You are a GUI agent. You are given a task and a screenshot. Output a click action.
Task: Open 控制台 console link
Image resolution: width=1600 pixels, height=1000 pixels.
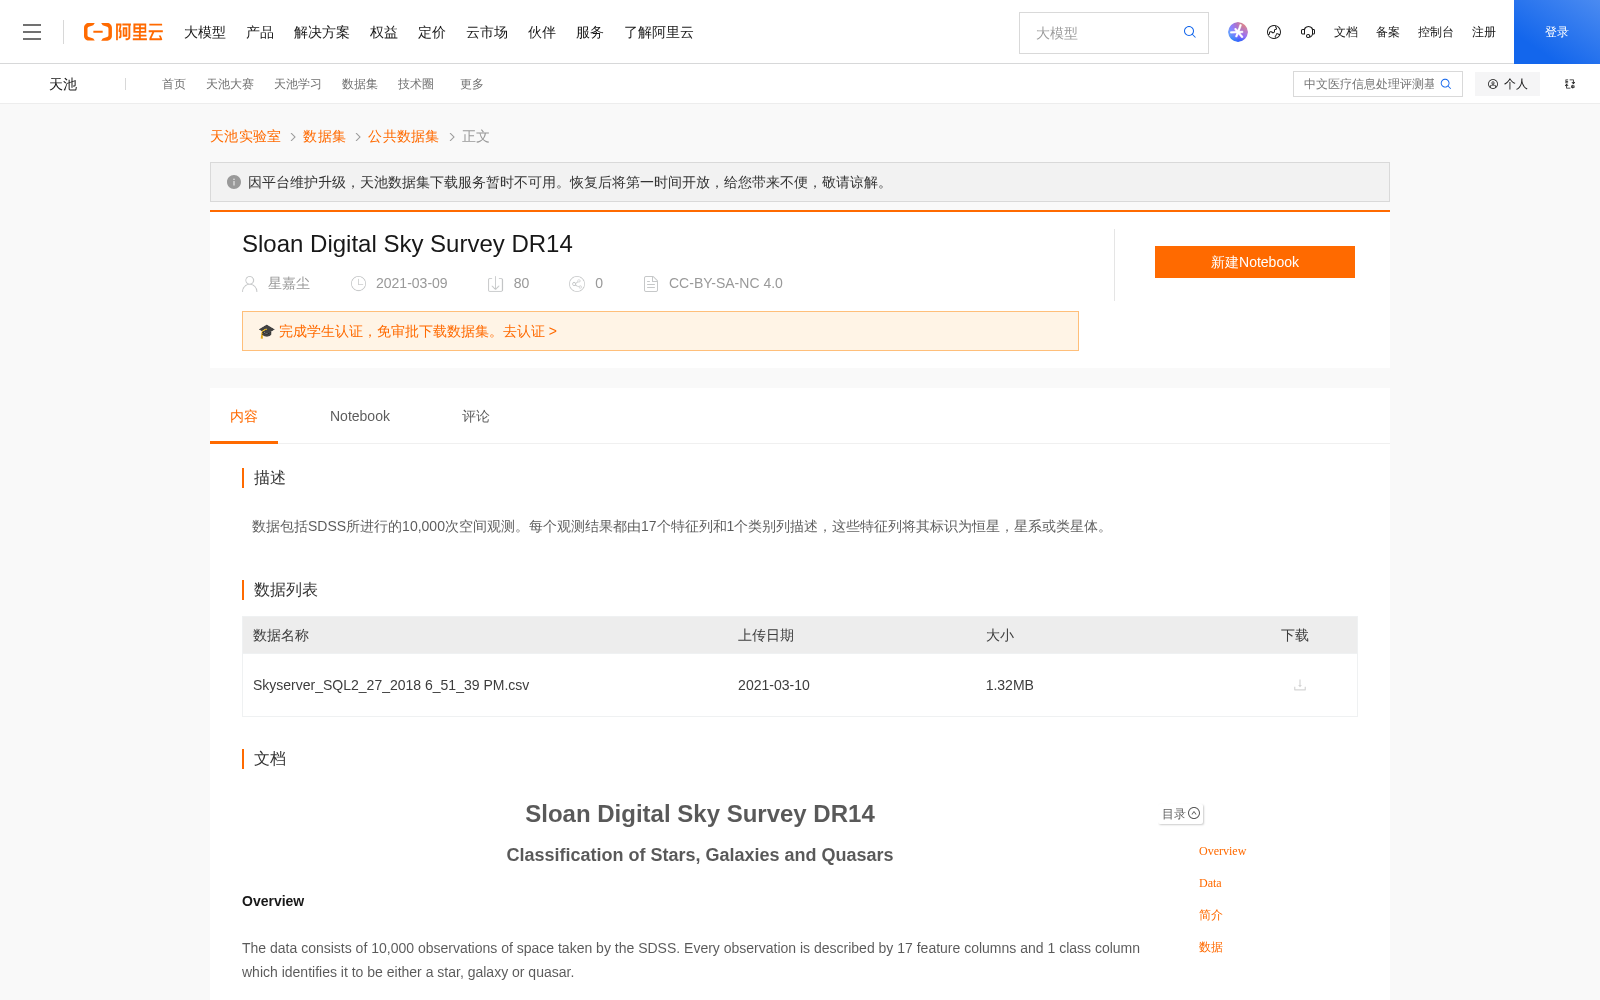point(1436,32)
